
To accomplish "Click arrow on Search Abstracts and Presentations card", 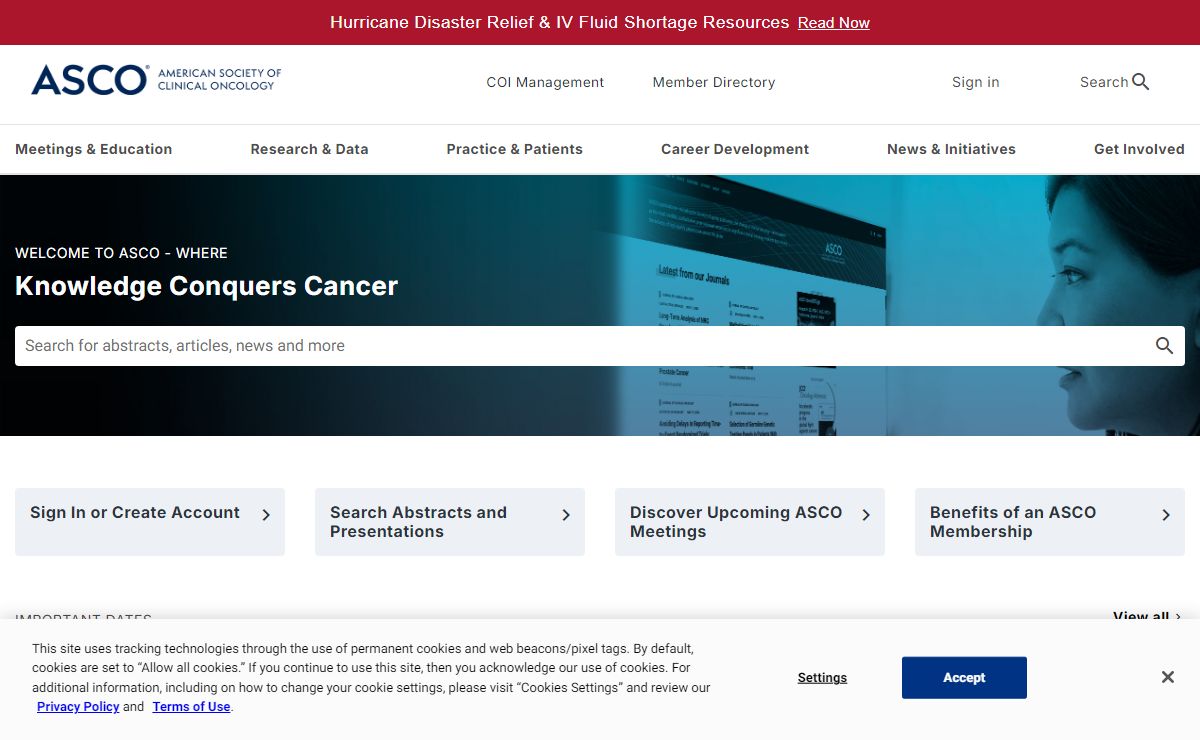I will click(566, 515).
